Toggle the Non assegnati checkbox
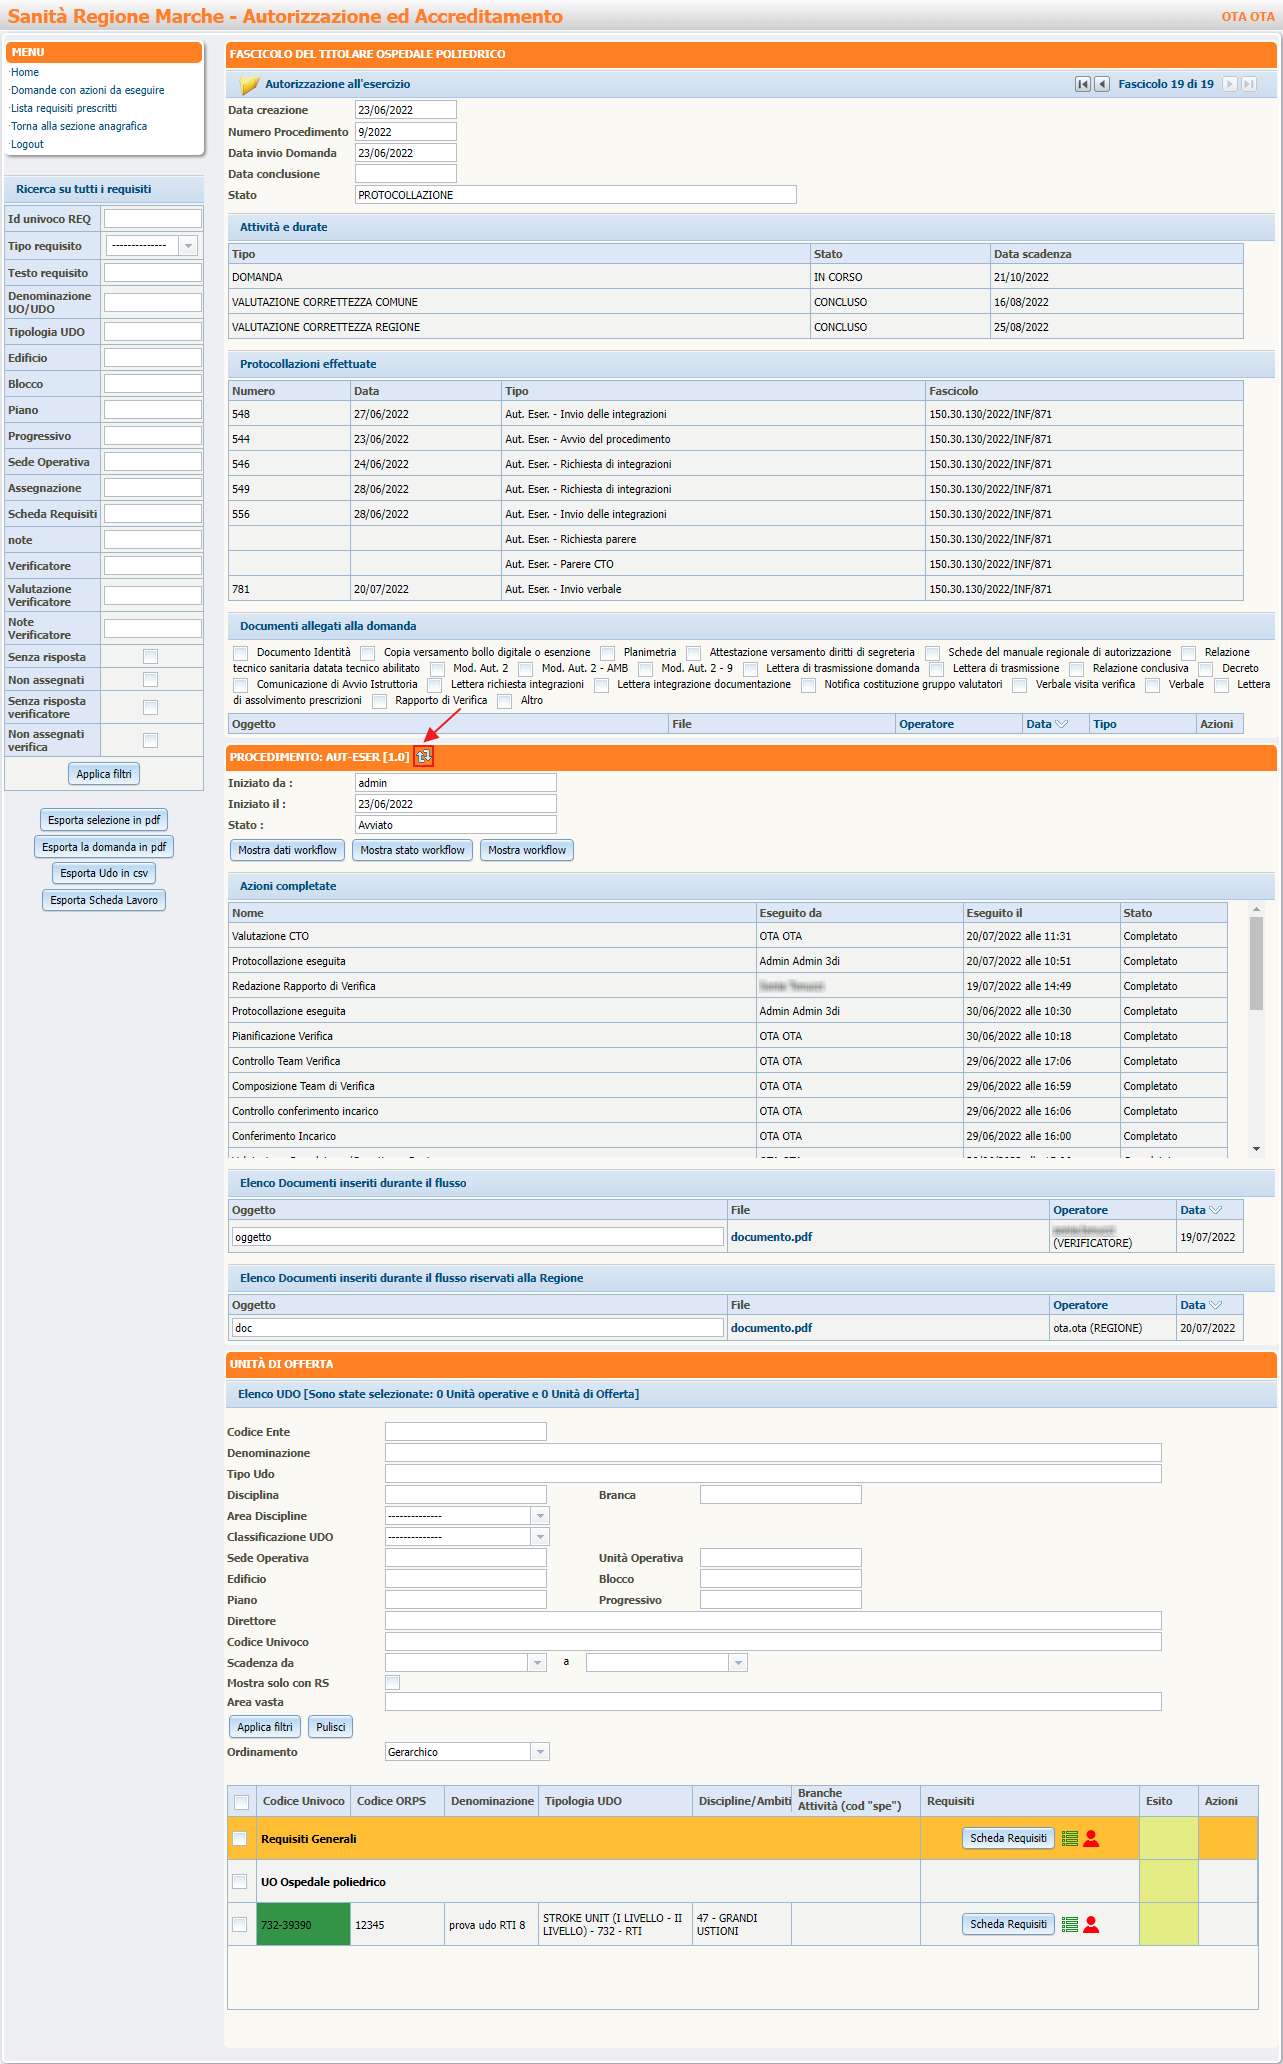The height and width of the screenshot is (2064, 1283). tap(150, 680)
